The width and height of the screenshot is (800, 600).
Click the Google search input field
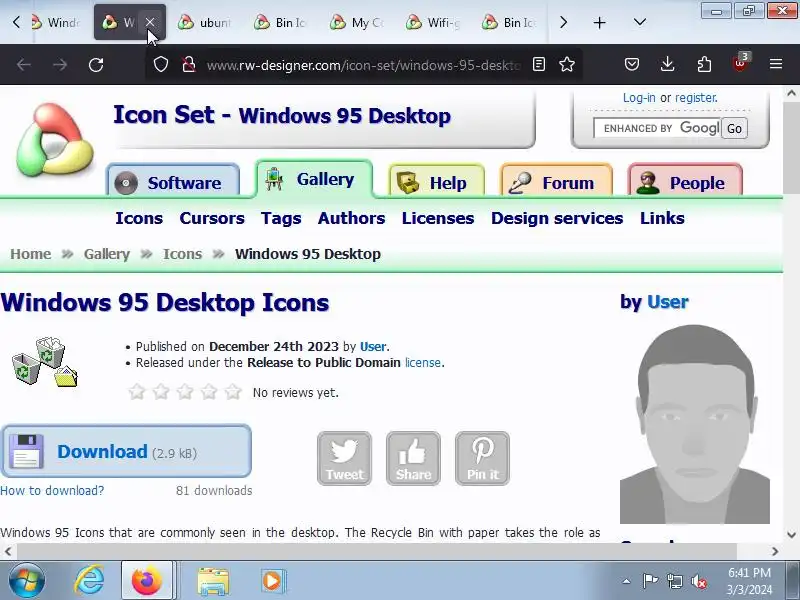tap(657, 128)
